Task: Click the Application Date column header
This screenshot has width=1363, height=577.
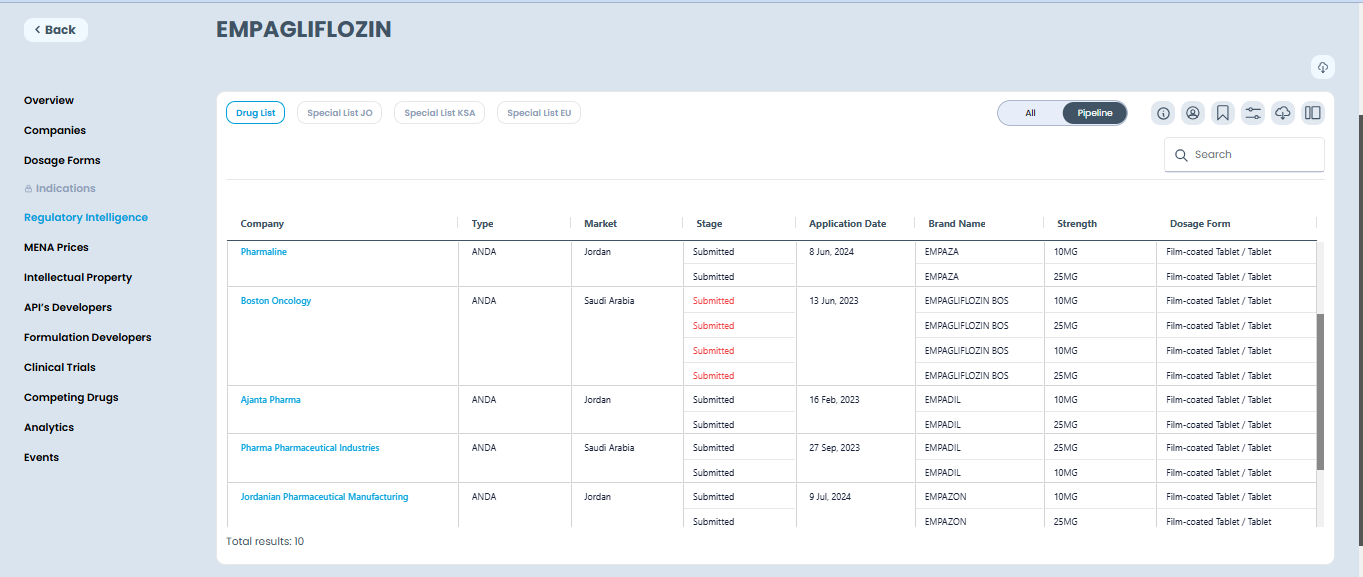Action: (848, 224)
